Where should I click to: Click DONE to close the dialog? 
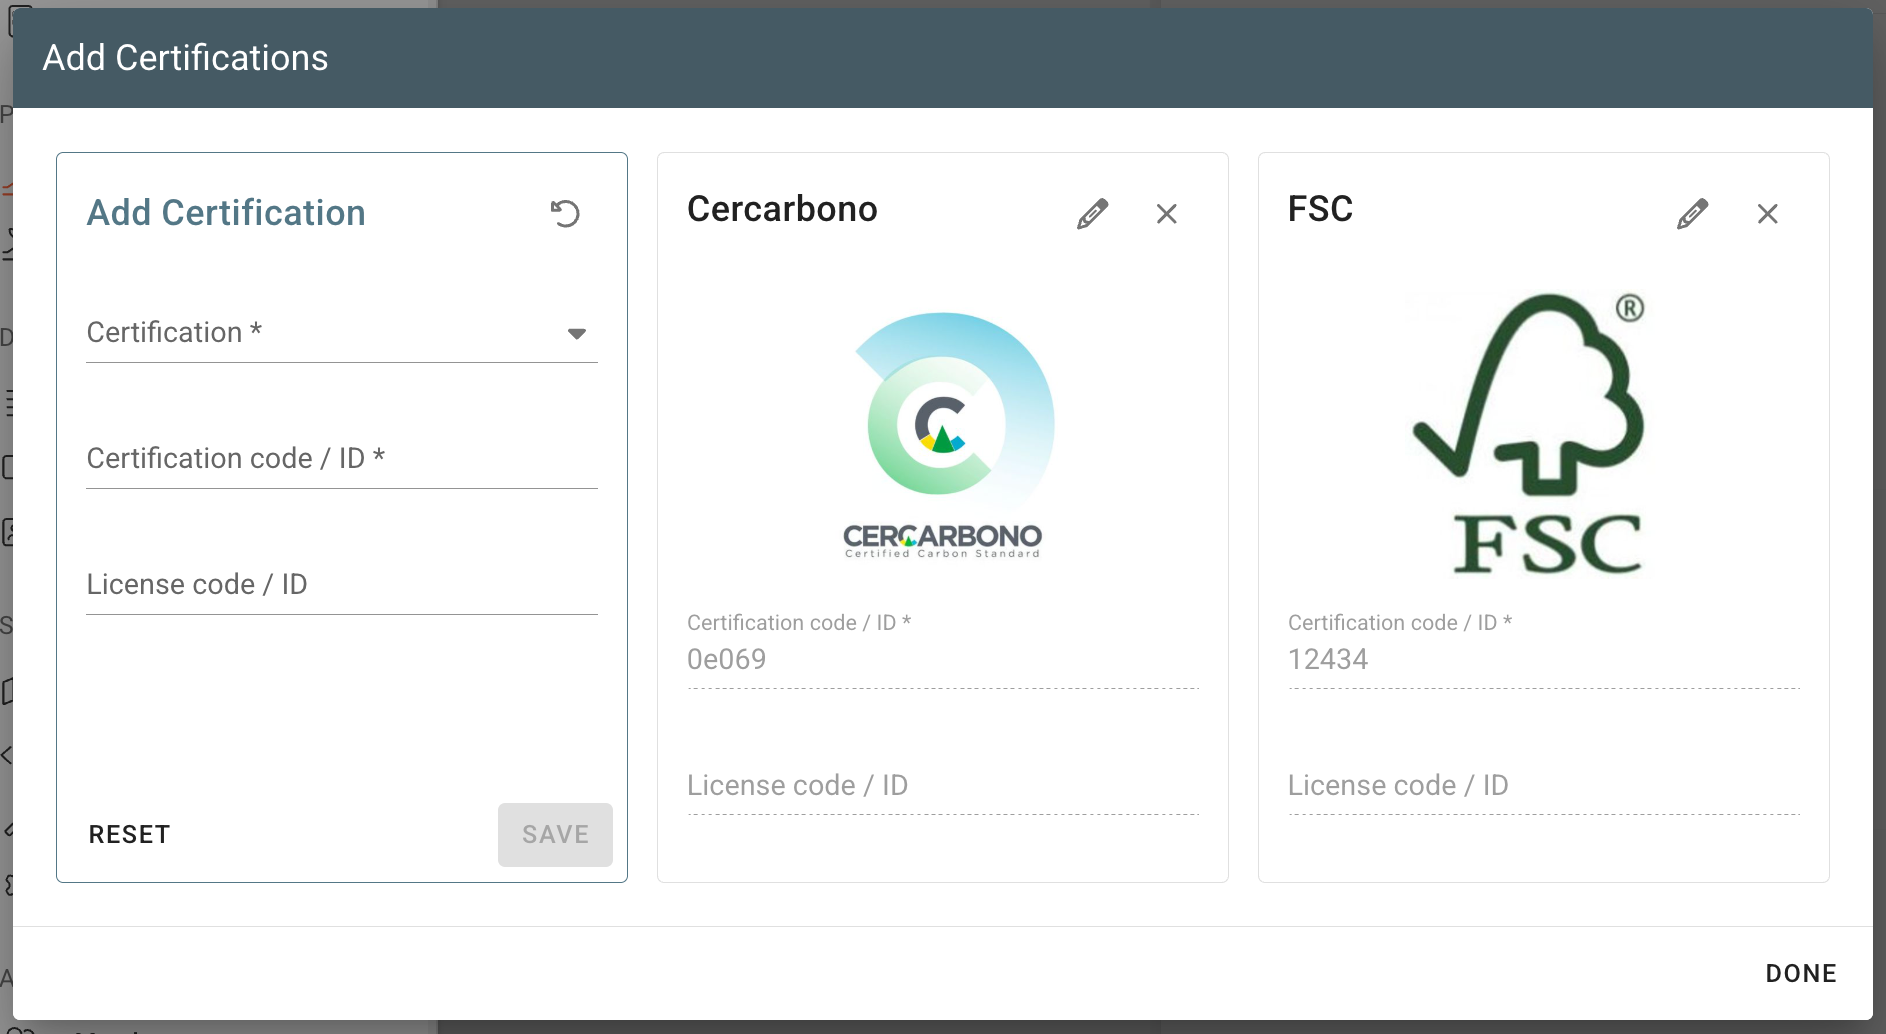tap(1801, 974)
